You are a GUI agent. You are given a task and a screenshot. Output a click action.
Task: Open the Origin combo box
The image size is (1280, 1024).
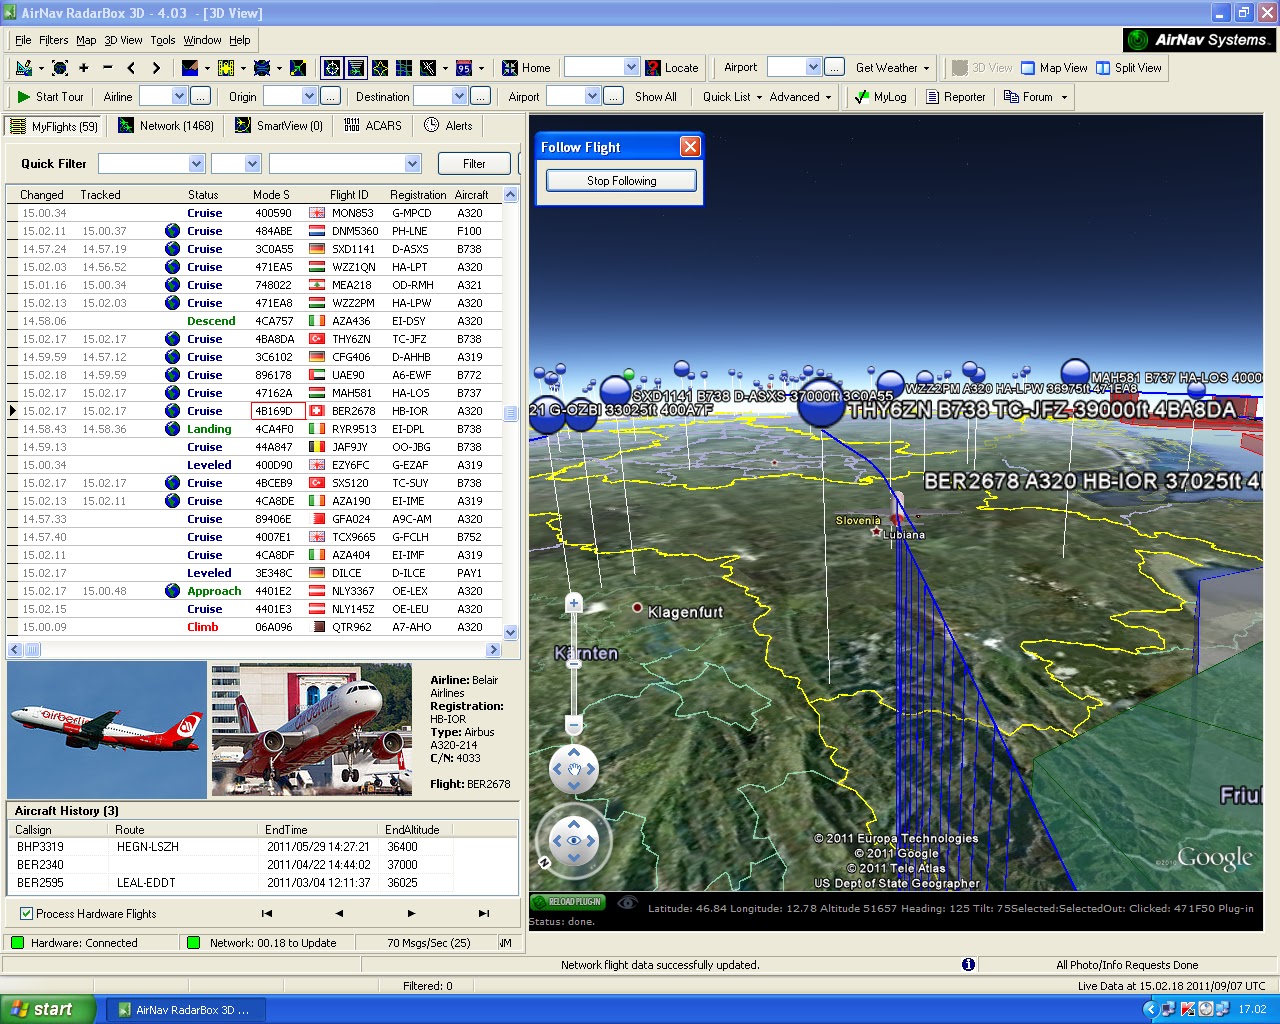click(x=290, y=96)
